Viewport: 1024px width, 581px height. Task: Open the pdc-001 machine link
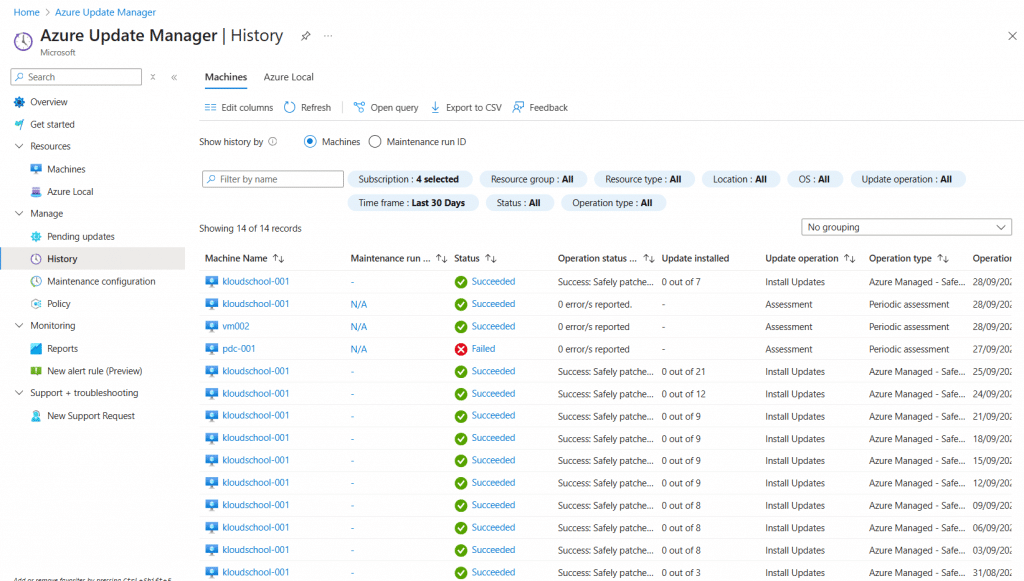238,349
